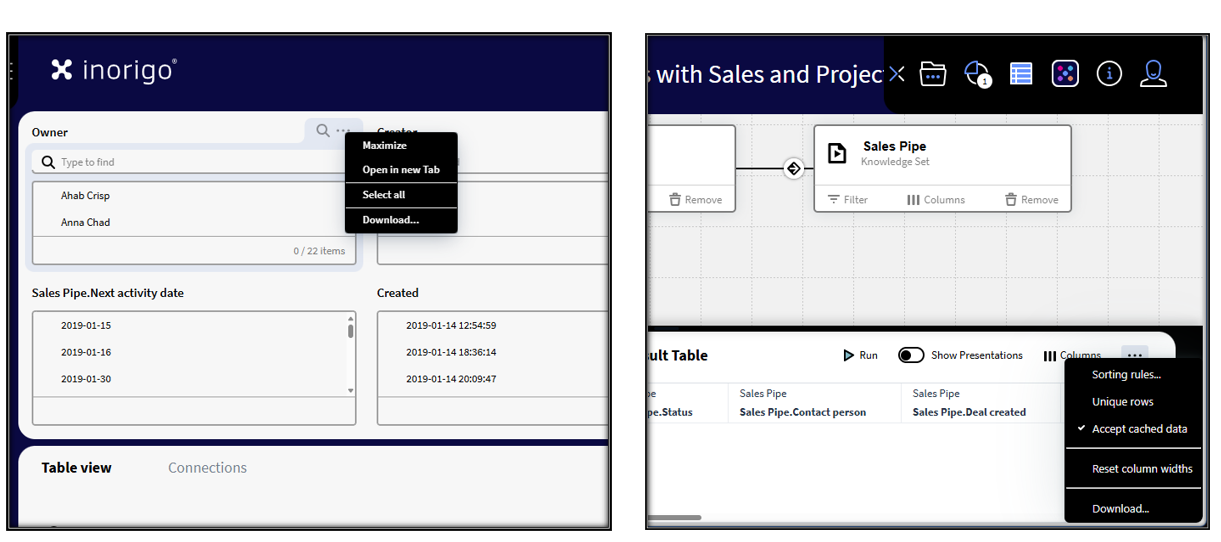Toggle Accept cached data option
This screenshot has height=542, width=1221.
[1139, 429]
